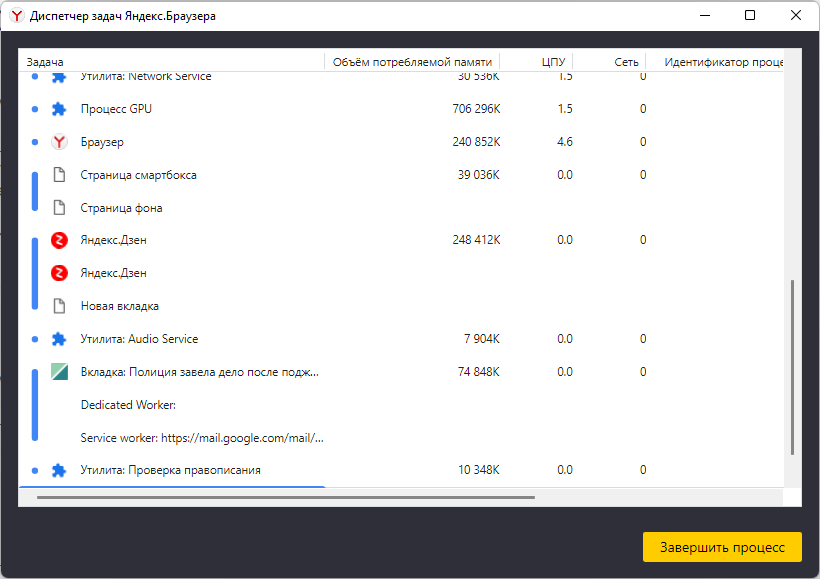Click the page icon beside Страница смартбокса
Image resolution: width=820 pixels, height=579 pixels.
(60, 175)
